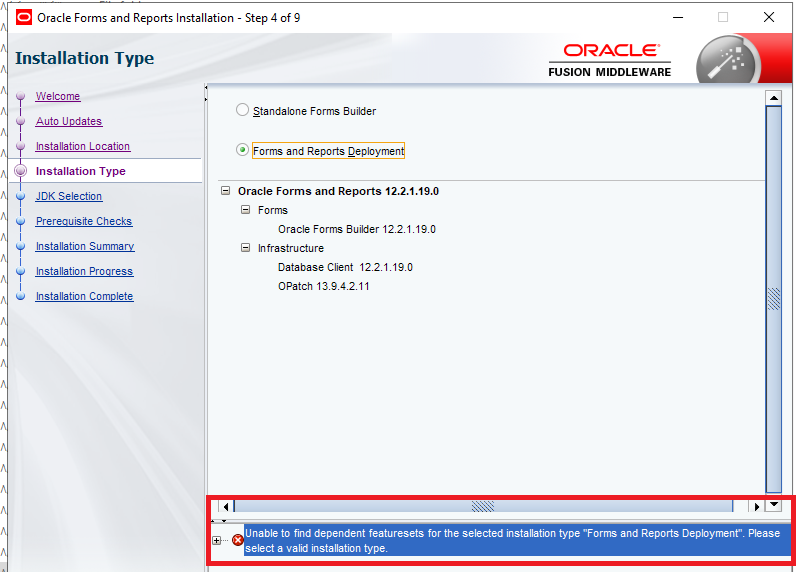804x572 pixels.
Task: Select OPatch 13.9.4.2.11 entry
Action: [x=324, y=286]
